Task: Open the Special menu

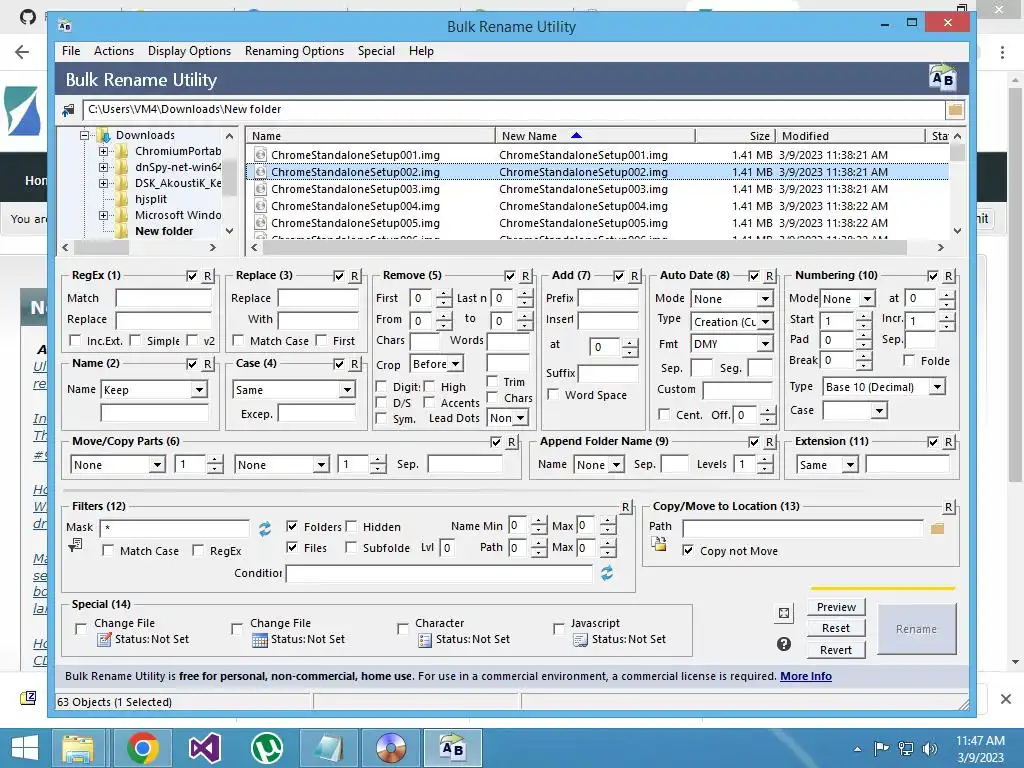Action: coord(376,51)
